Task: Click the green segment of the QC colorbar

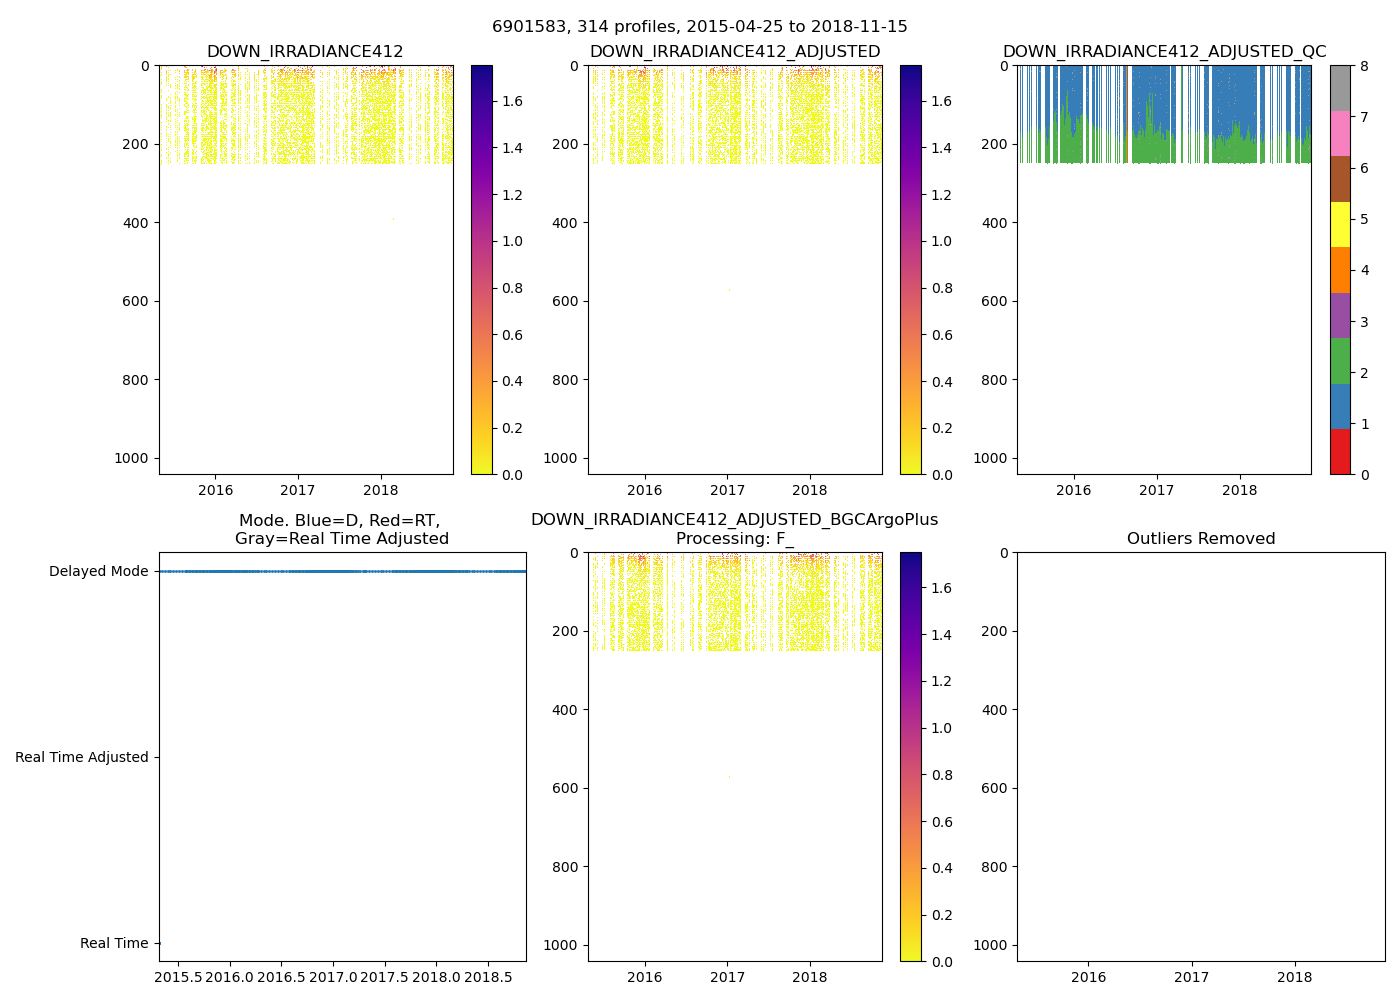Action: point(1340,360)
